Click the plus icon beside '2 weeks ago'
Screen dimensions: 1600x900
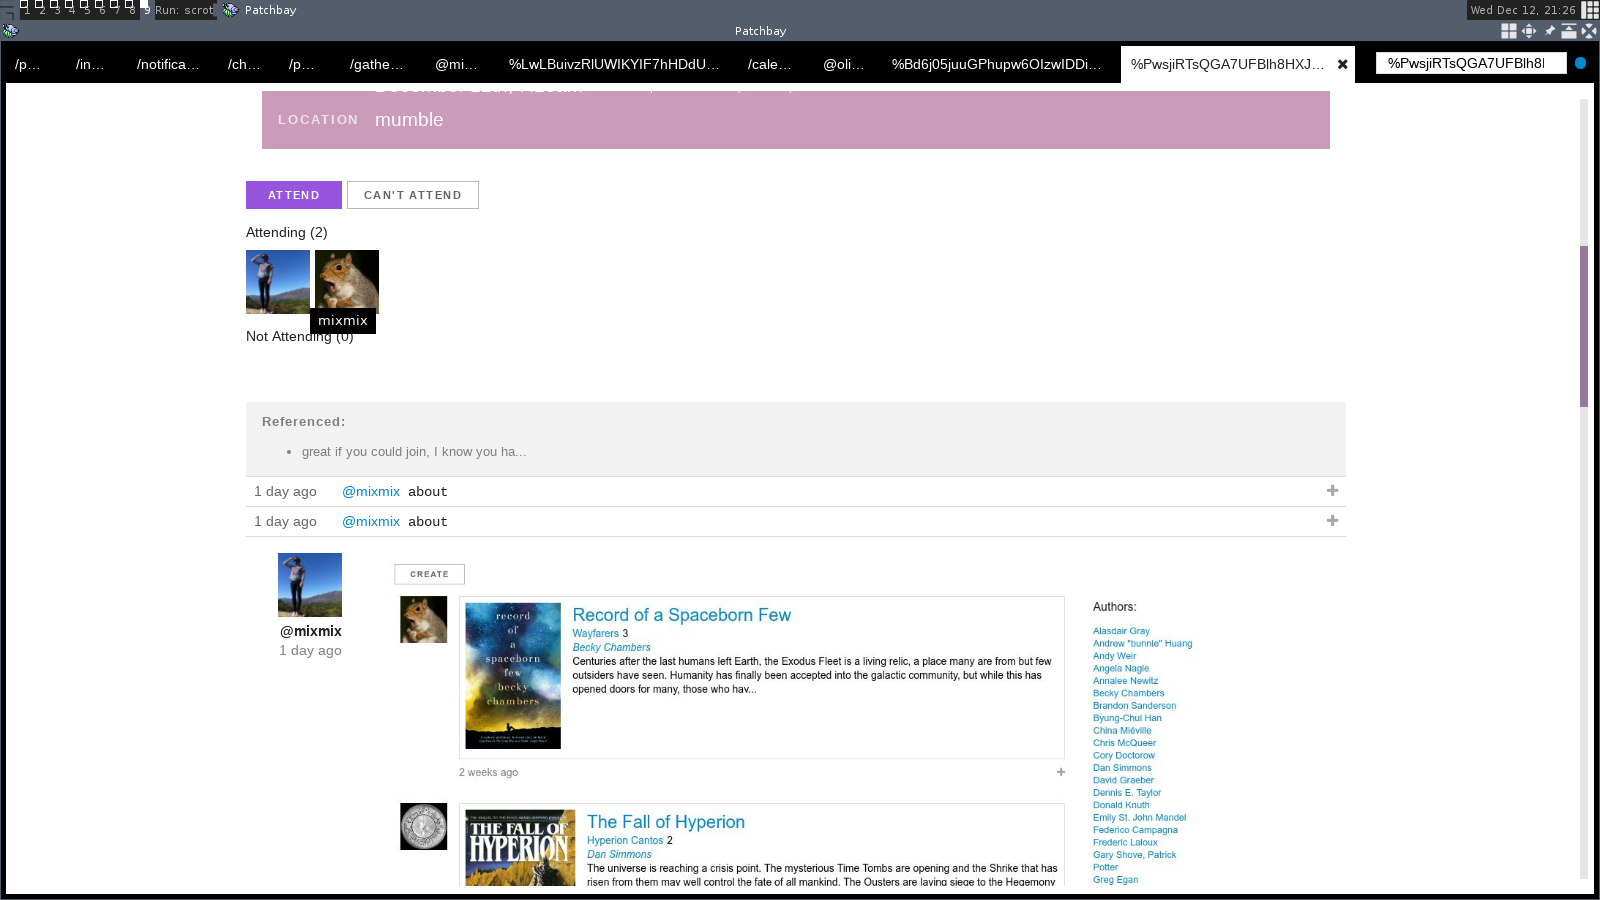pos(1061,772)
